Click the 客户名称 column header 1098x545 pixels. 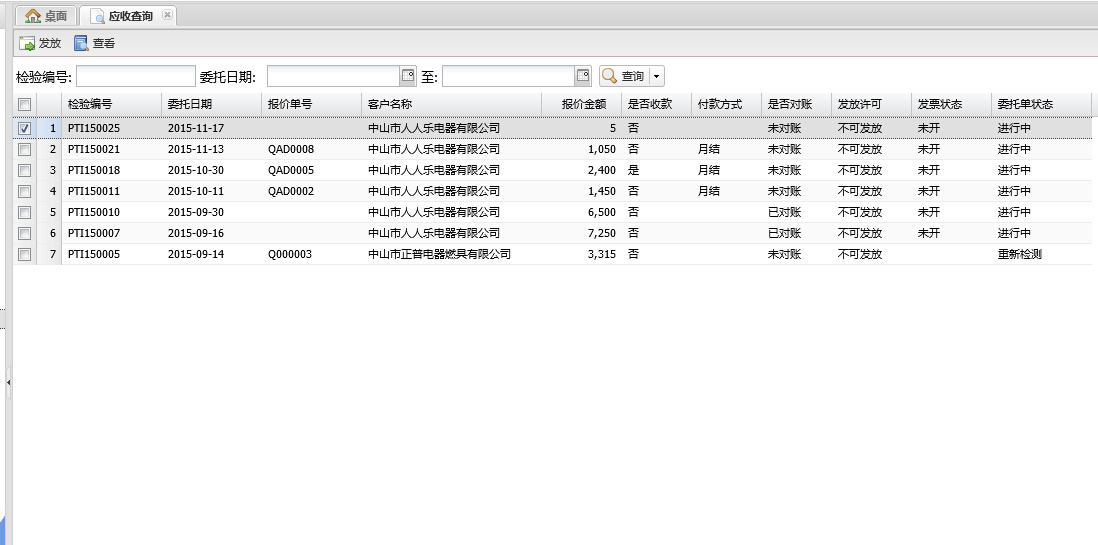pos(390,104)
